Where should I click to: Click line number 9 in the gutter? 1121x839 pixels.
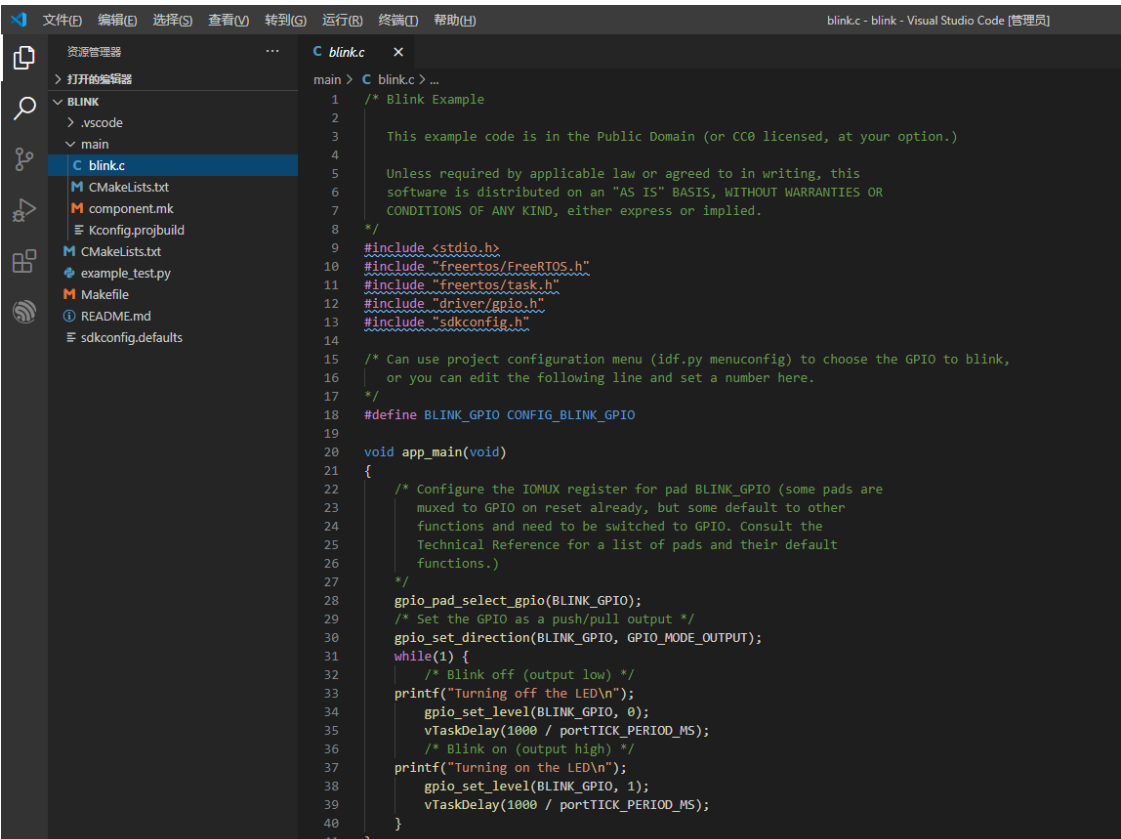(x=335, y=248)
